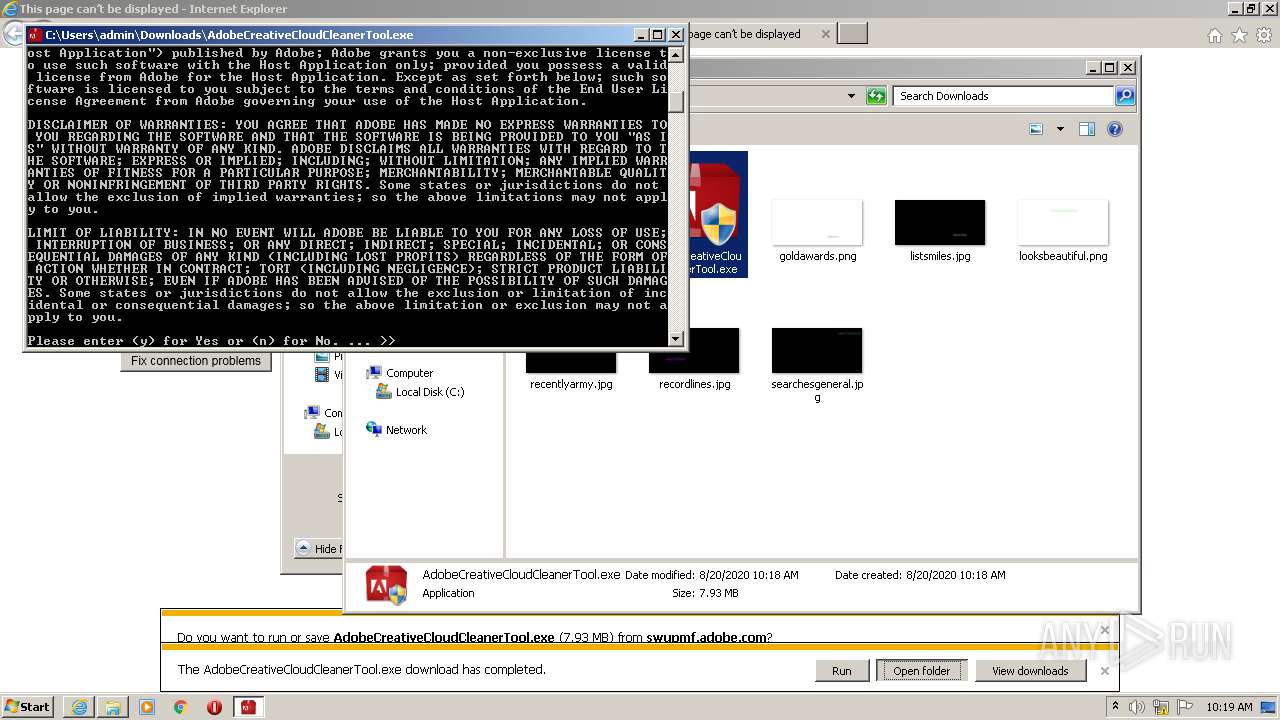Open IE Favorites star
The height and width of the screenshot is (720, 1280).
click(1239, 36)
